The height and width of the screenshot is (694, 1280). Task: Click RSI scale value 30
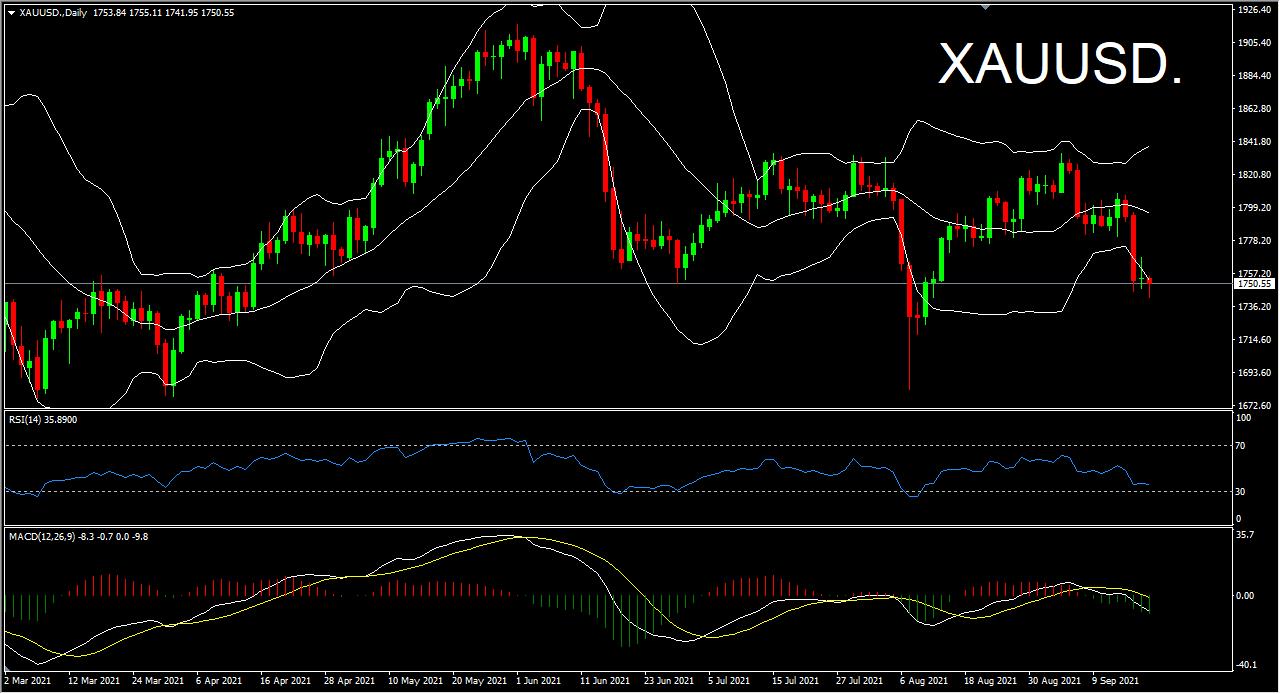[1240, 491]
